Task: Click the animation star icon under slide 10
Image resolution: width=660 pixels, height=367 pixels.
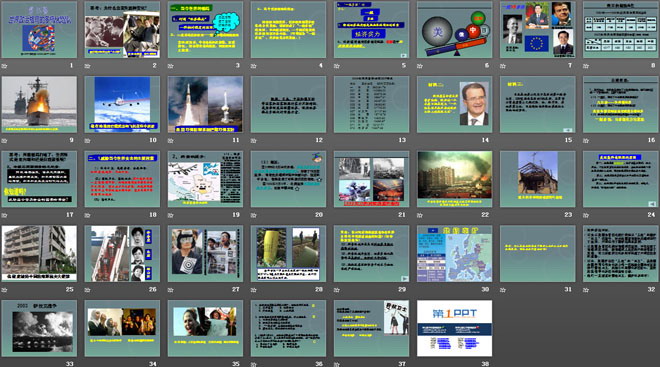Action: click(x=87, y=140)
